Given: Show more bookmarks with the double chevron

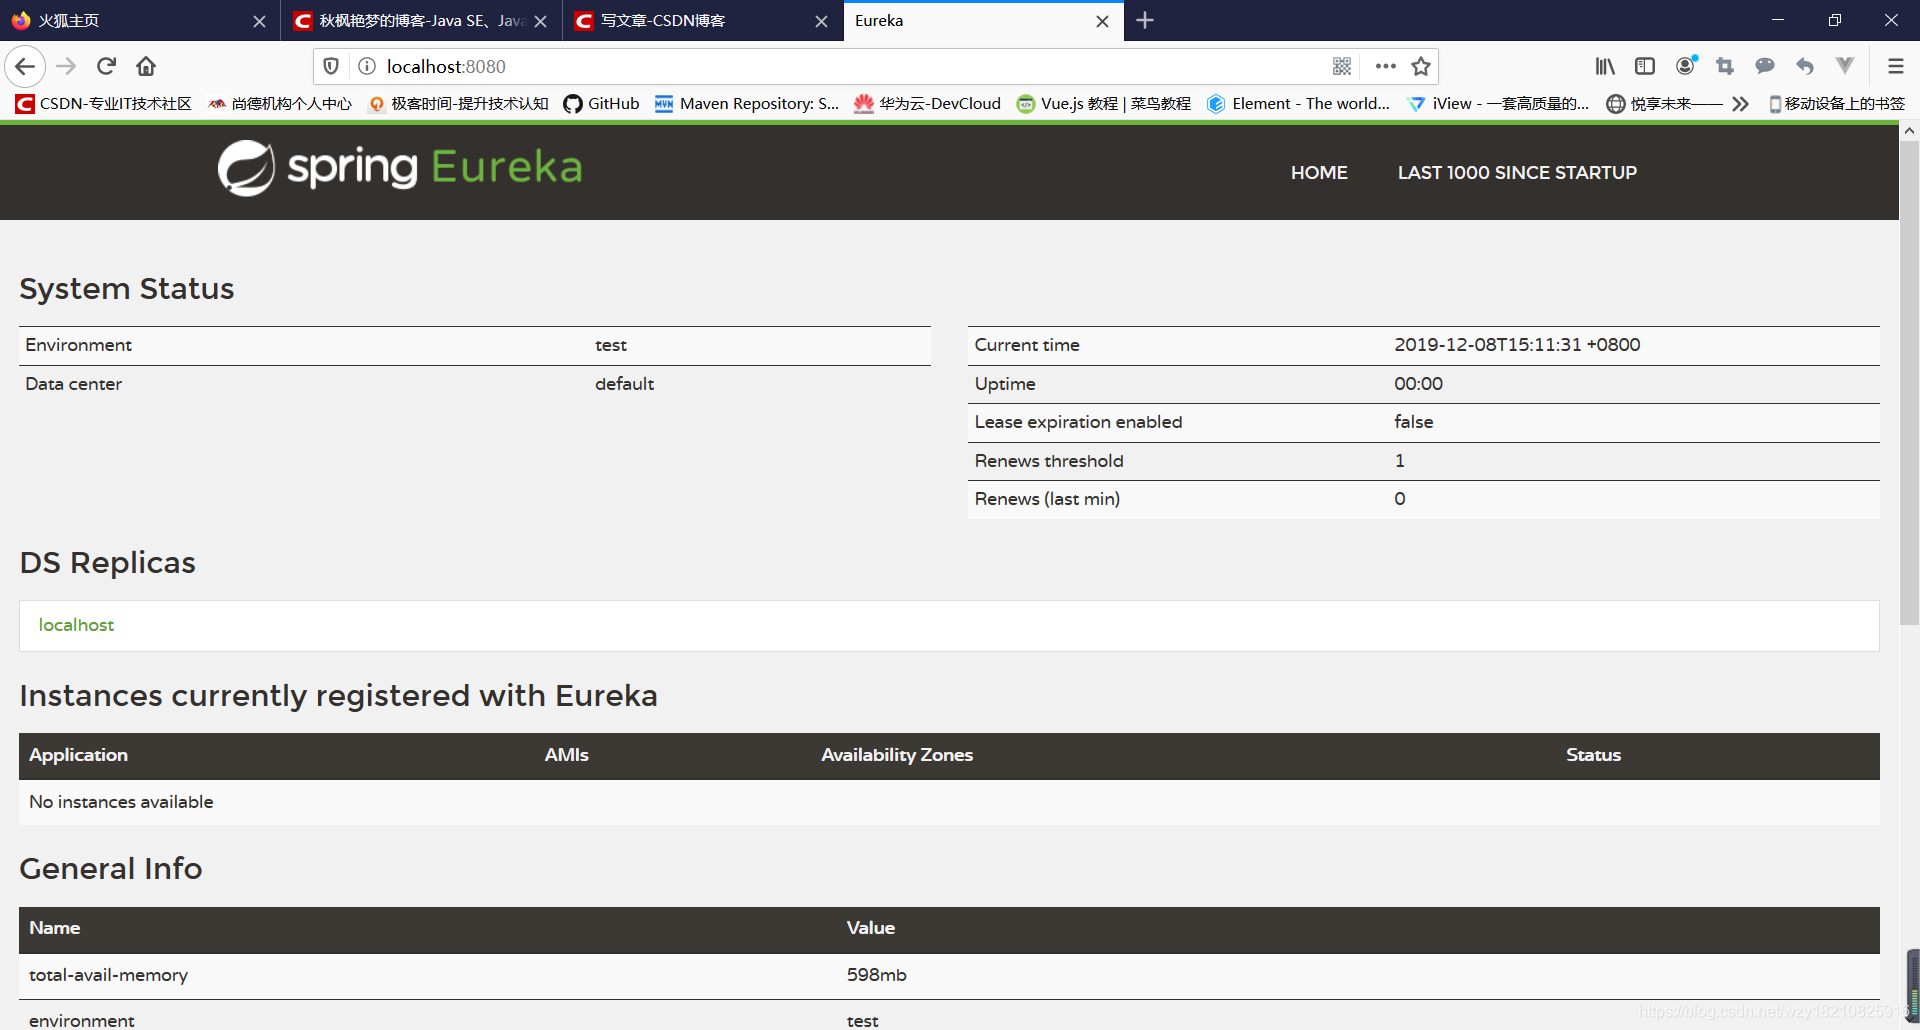Looking at the screenshot, I should point(1740,103).
